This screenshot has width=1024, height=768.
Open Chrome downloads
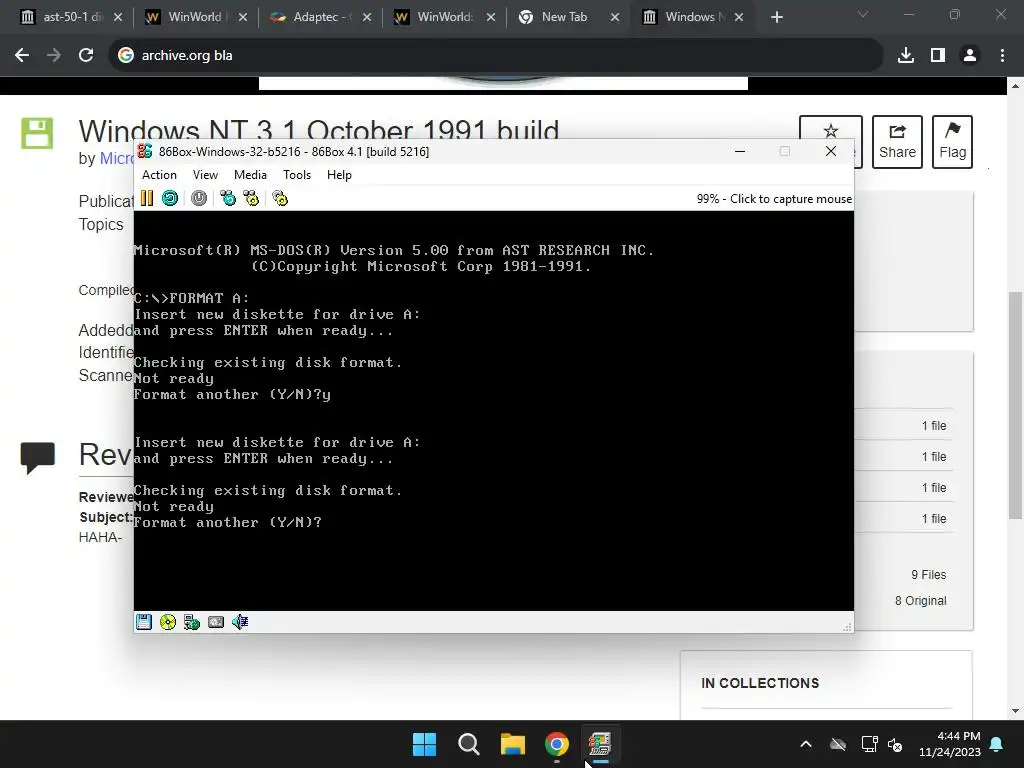[906, 56]
